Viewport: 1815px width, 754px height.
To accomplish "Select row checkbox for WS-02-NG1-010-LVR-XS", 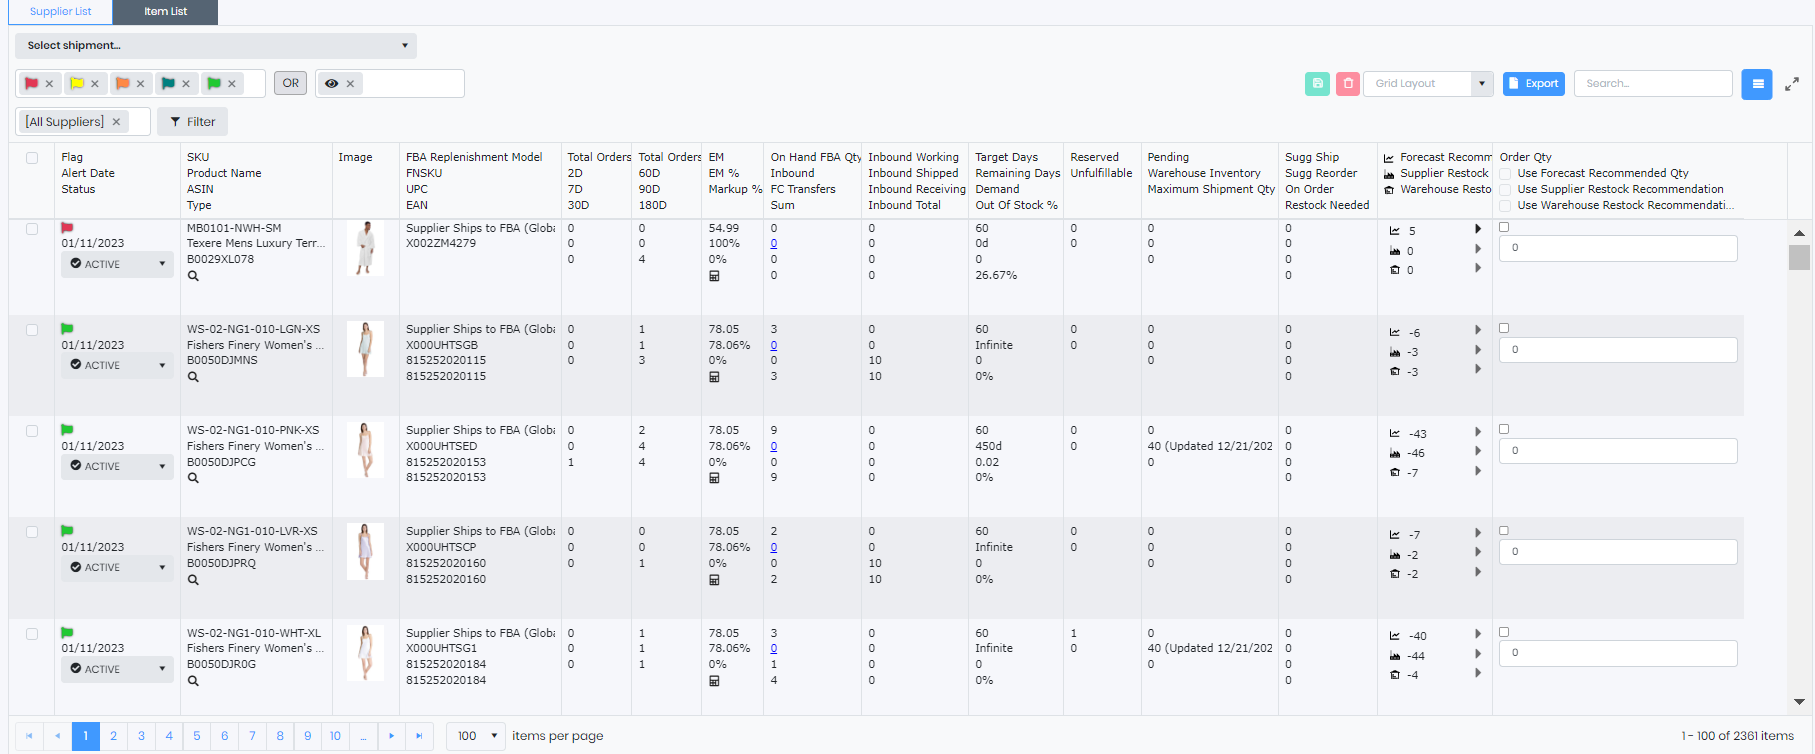I will [x=32, y=532].
